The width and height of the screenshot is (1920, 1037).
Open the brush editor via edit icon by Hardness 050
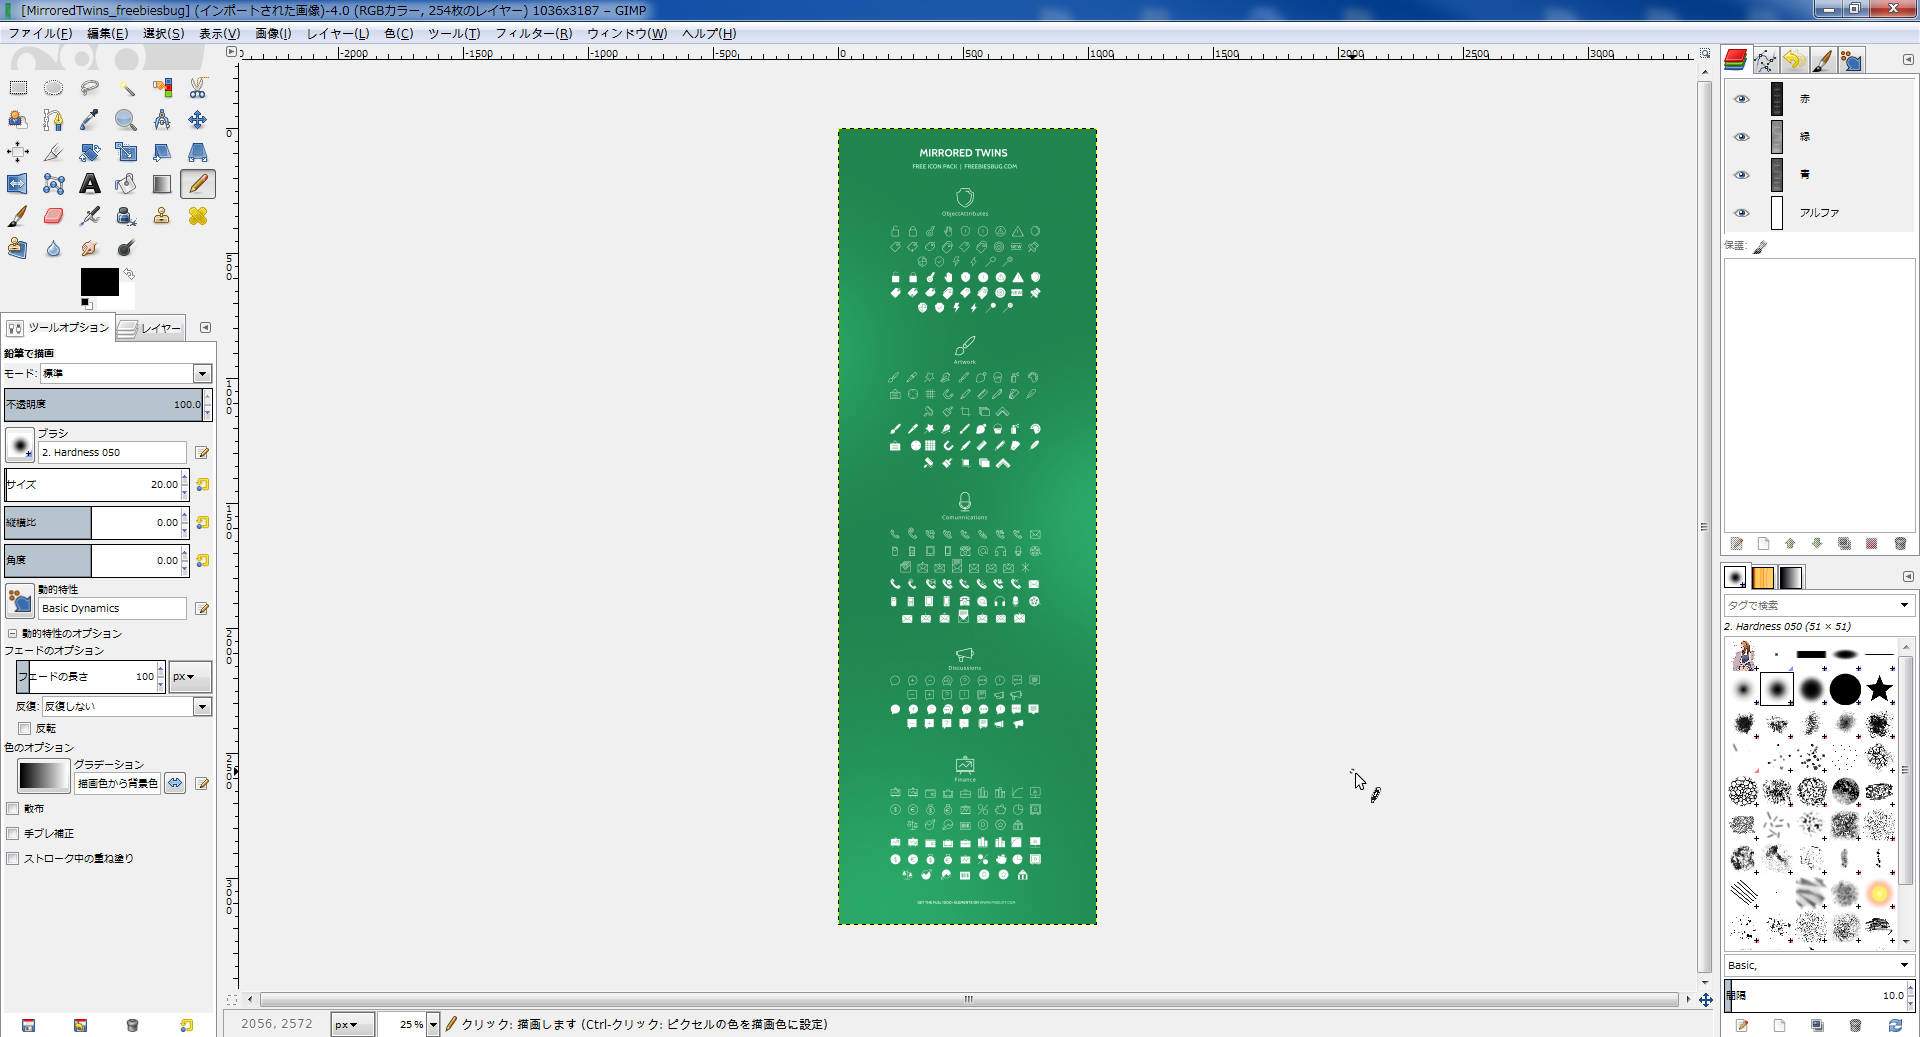click(202, 452)
